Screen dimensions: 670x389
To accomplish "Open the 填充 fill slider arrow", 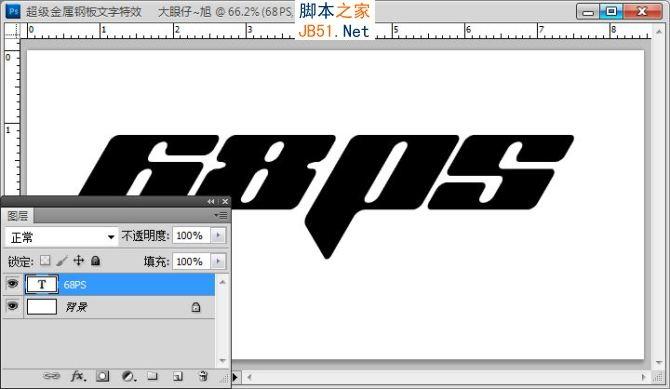I will tap(218, 261).
